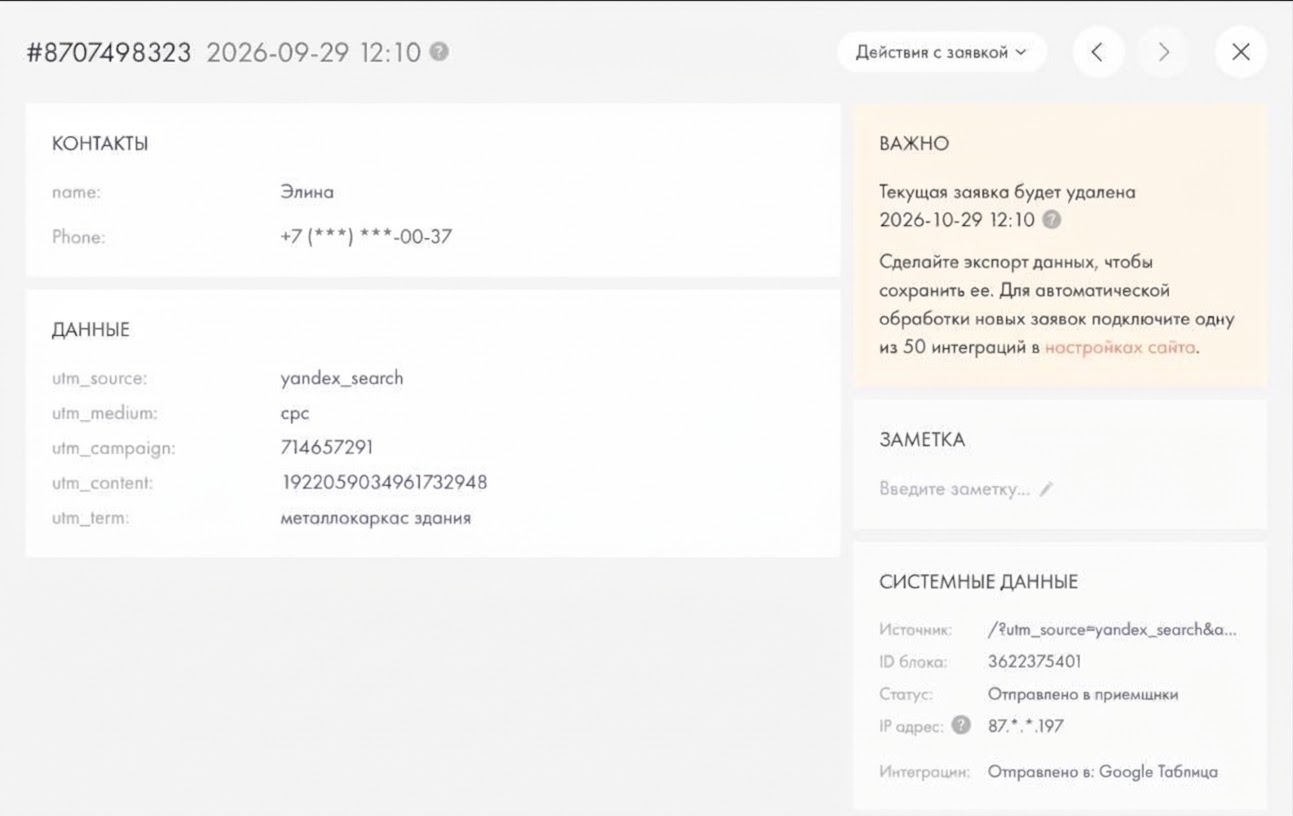
Task: Click the utm_campaign value 714657291
Action: (x=327, y=447)
